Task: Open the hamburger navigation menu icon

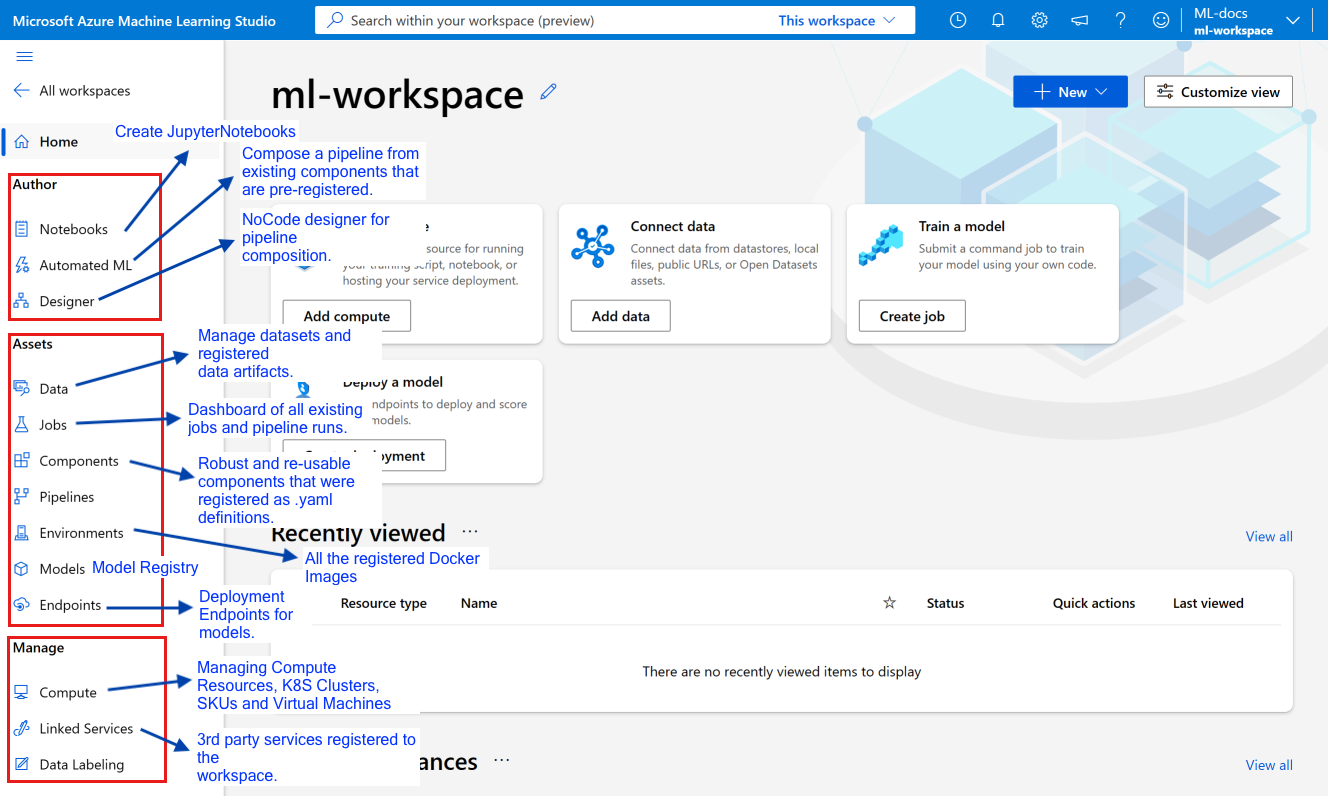Action: (x=25, y=56)
